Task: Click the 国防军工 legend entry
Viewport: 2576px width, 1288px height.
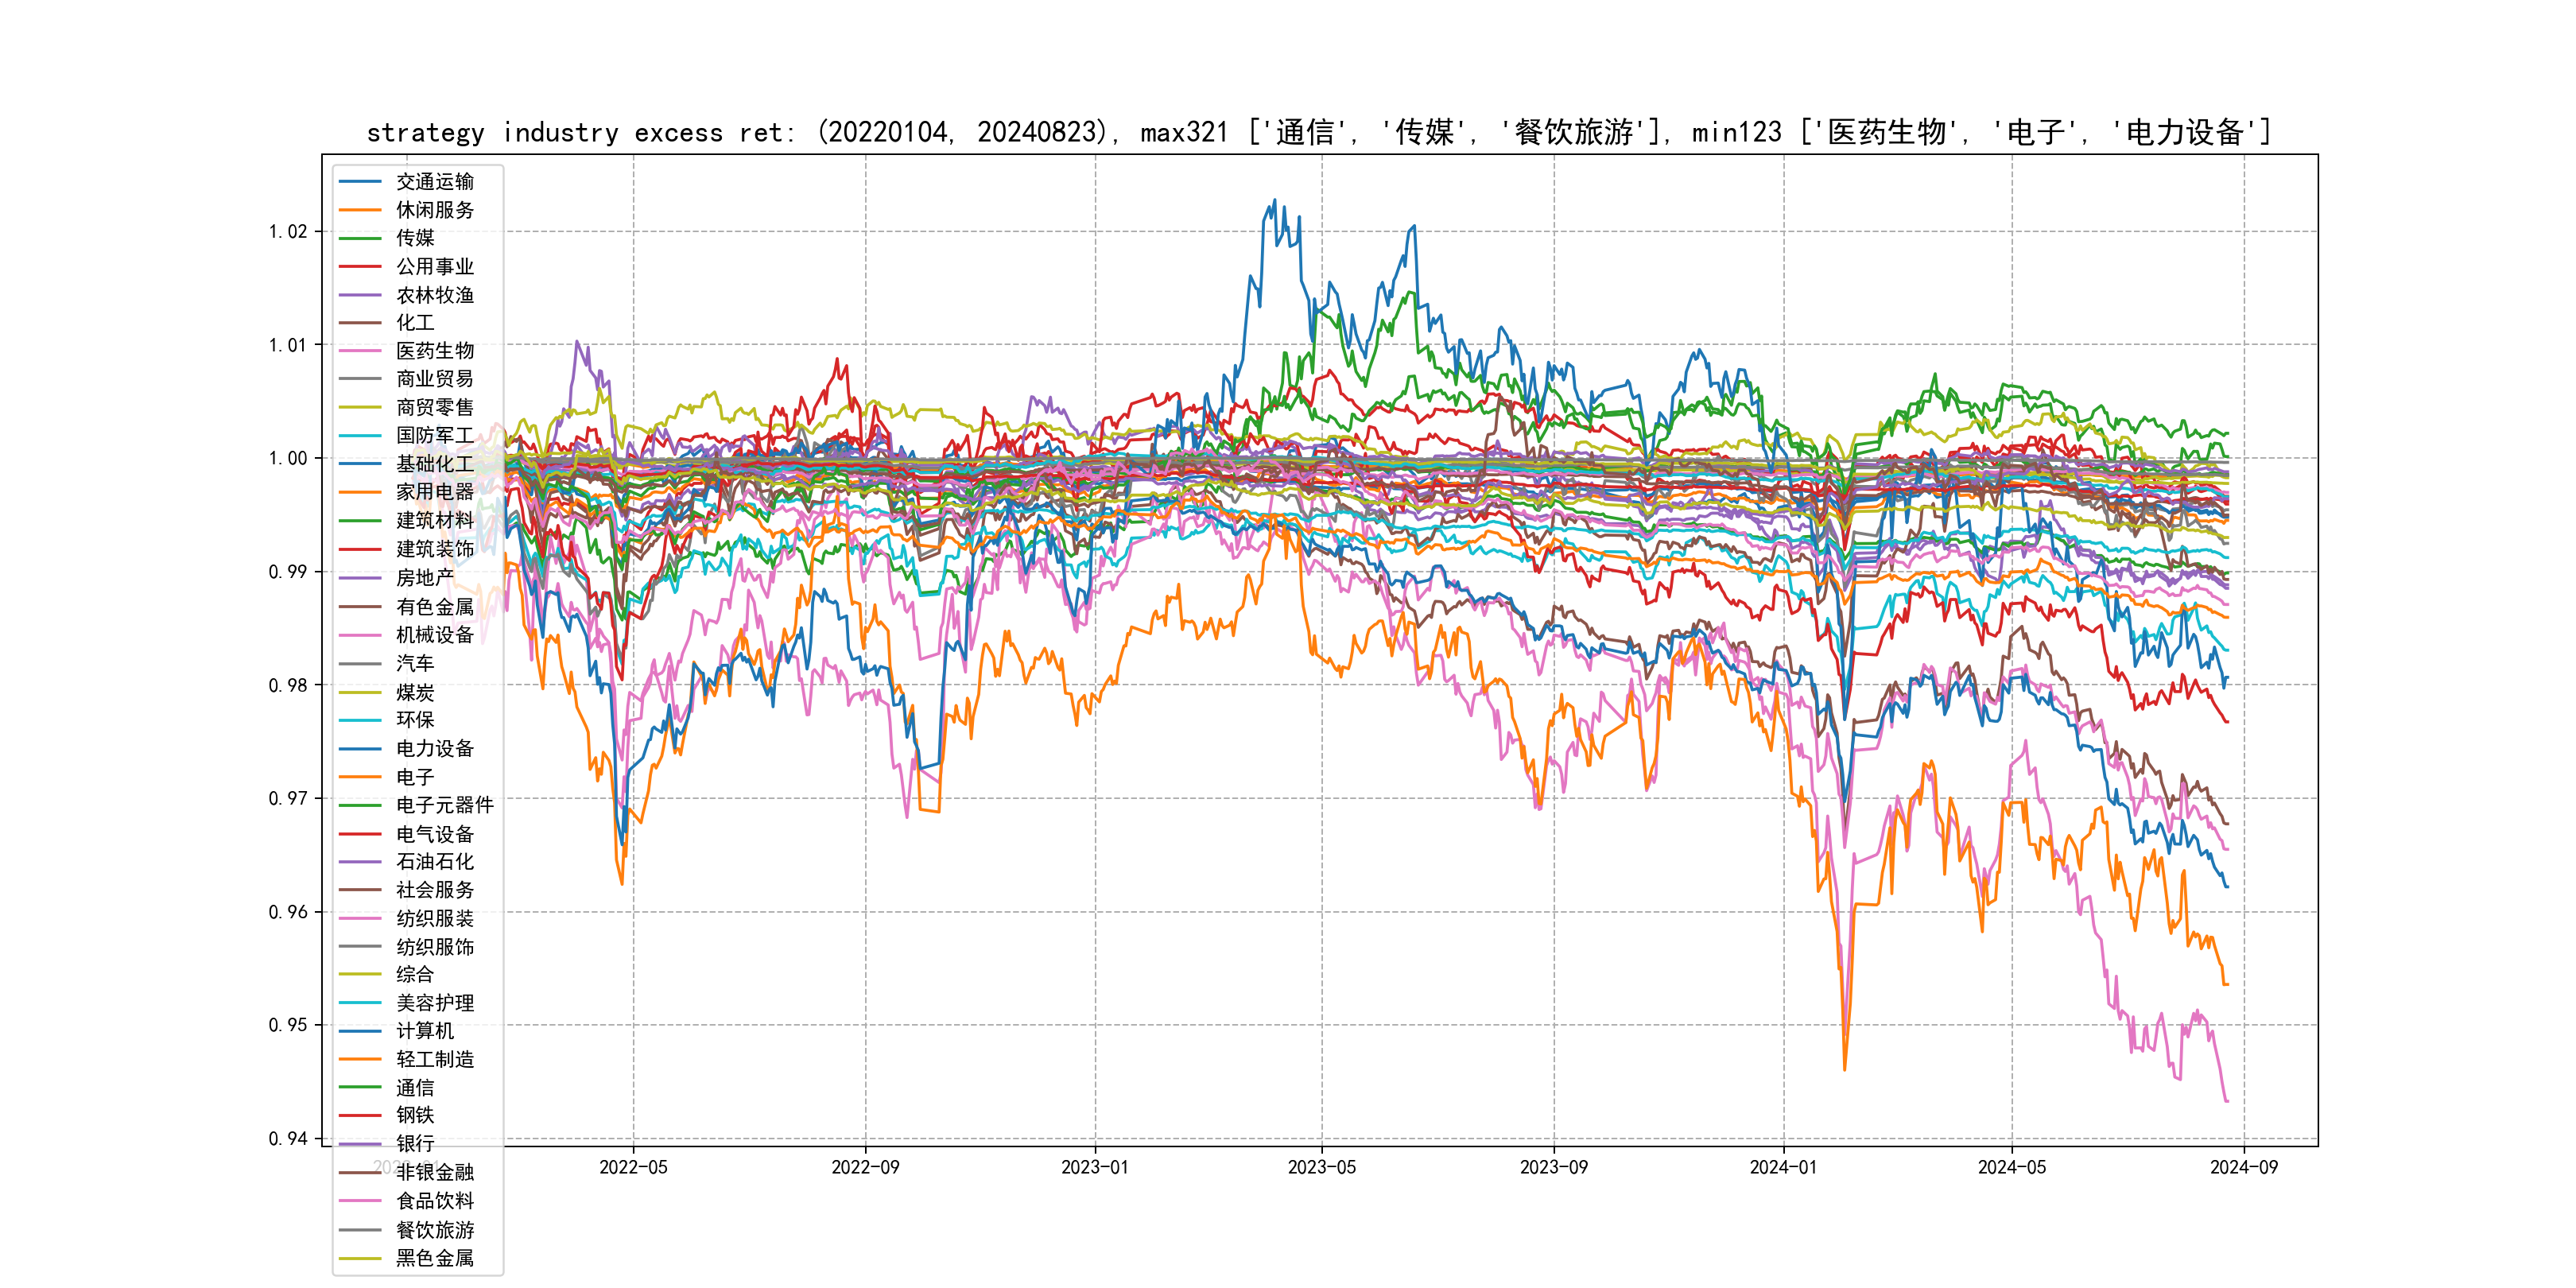Action: point(434,435)
